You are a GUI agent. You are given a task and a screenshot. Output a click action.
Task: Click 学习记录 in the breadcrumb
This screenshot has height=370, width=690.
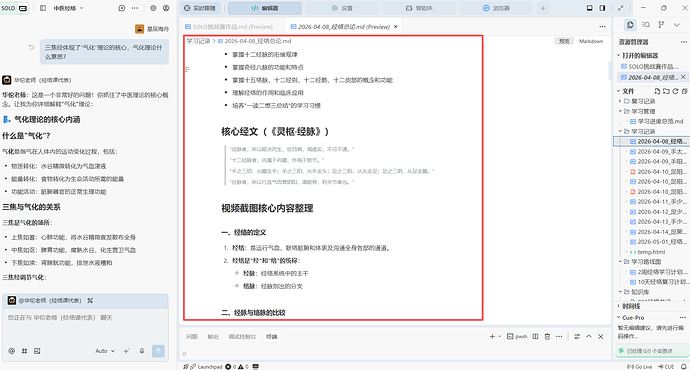pos(198,41)
